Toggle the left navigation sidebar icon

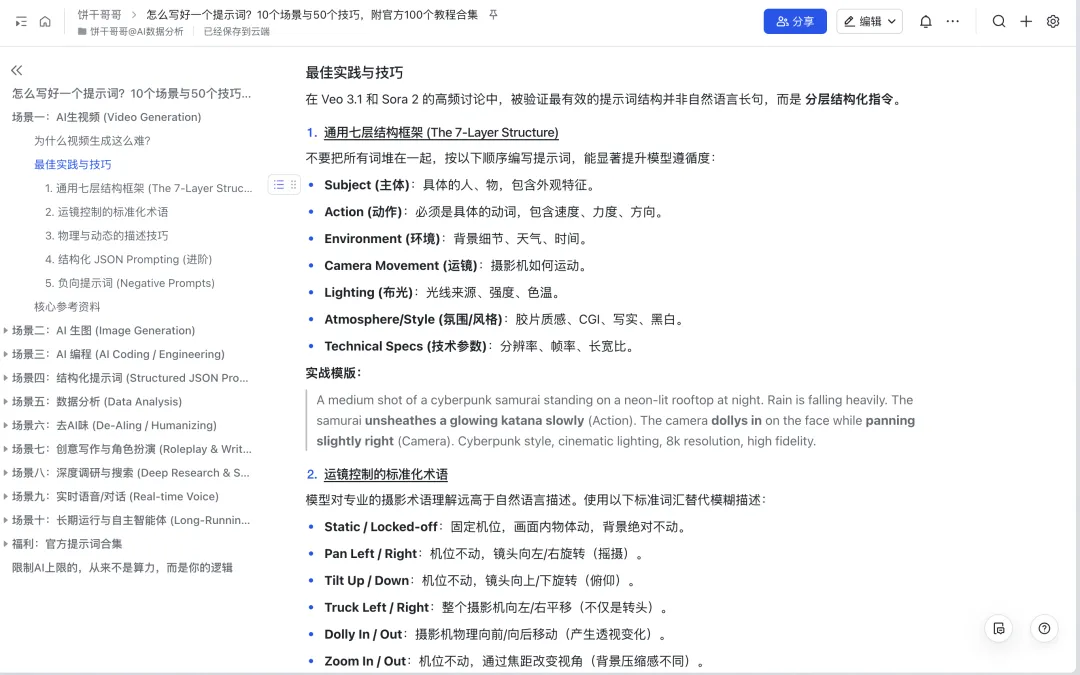[x=21, y=21]
